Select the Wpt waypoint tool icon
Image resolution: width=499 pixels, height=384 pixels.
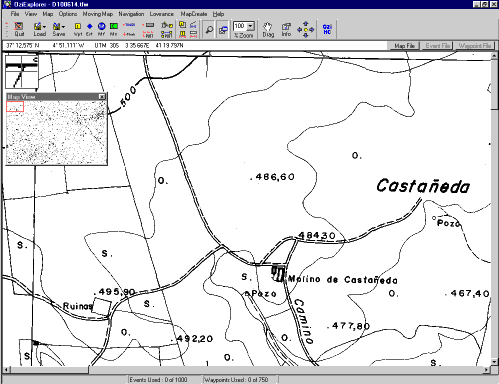coord(78,29)
